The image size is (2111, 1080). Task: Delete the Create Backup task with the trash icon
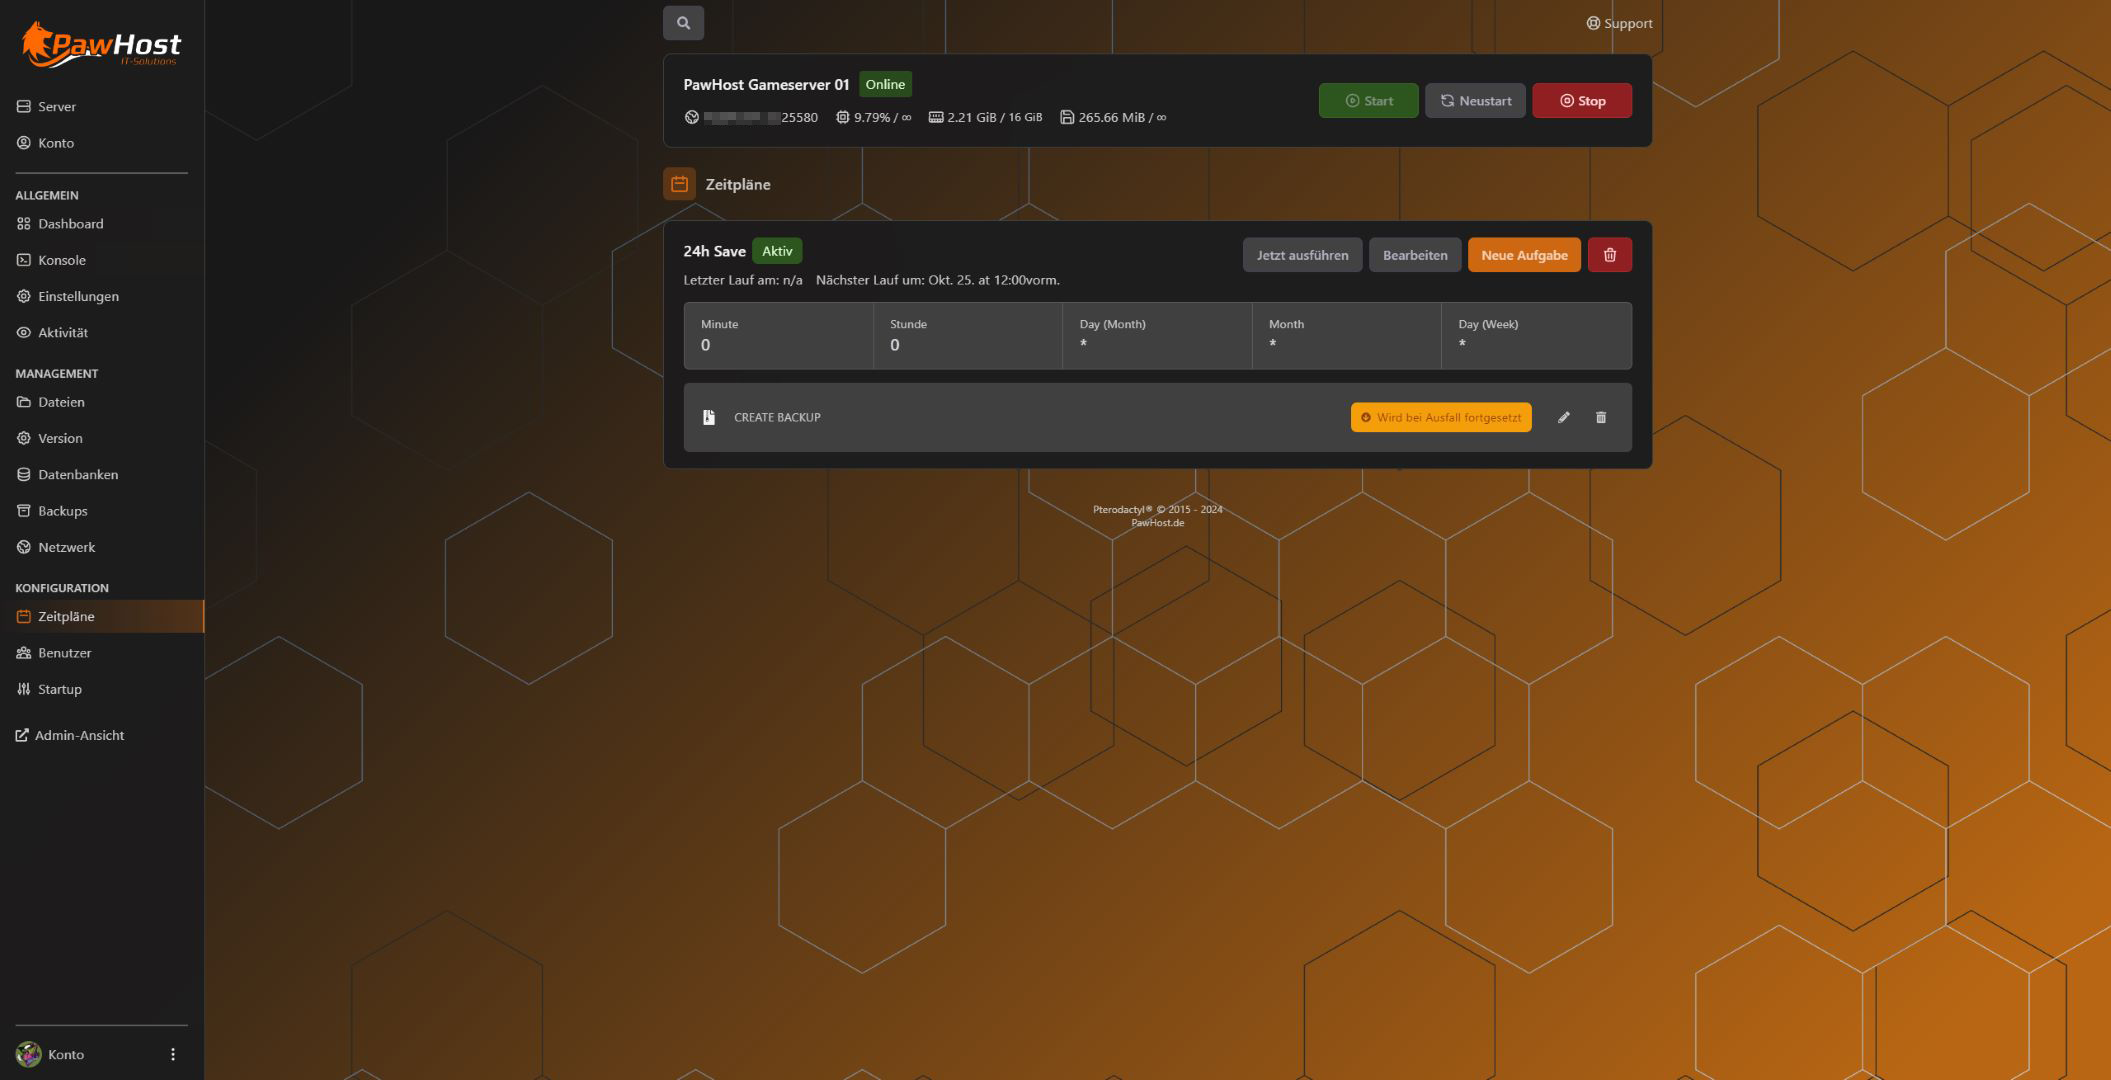(x=1600, y=418)
